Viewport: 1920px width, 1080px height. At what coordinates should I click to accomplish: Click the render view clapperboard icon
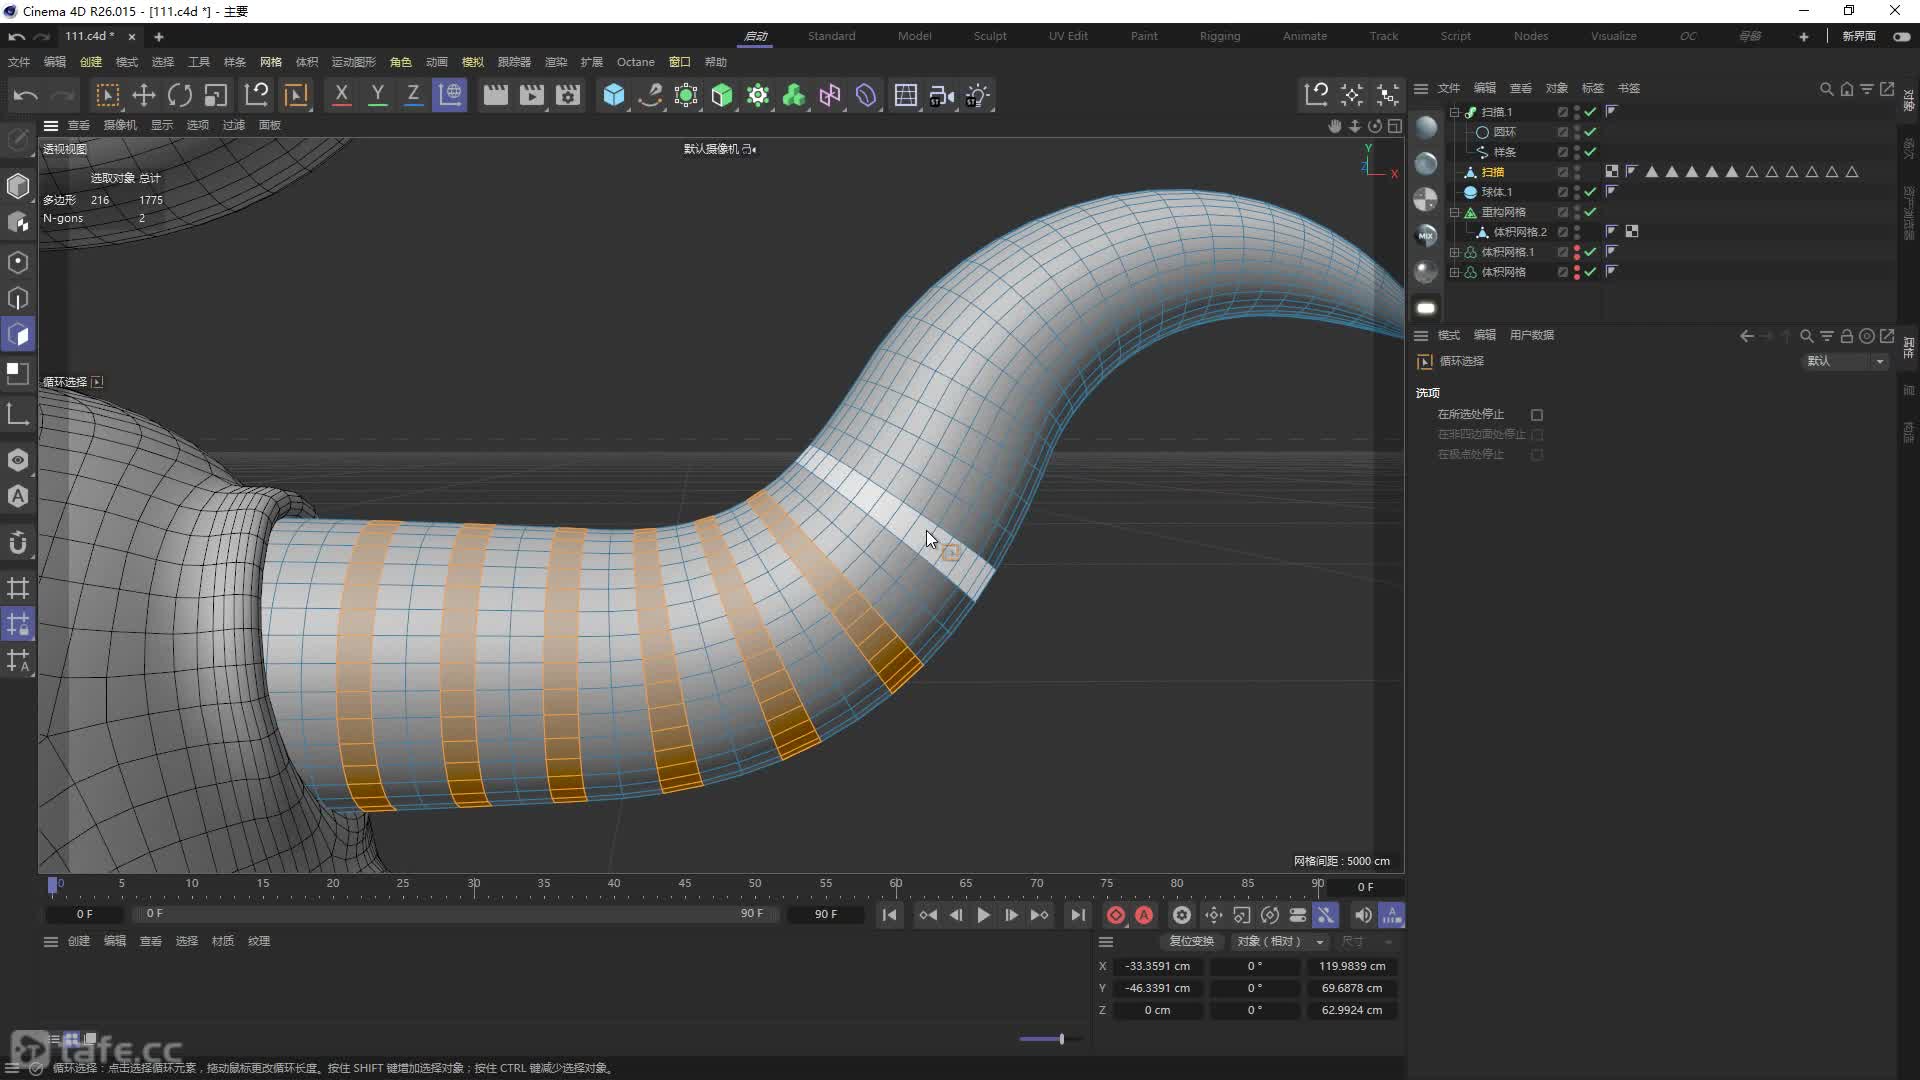pos(496,95)
